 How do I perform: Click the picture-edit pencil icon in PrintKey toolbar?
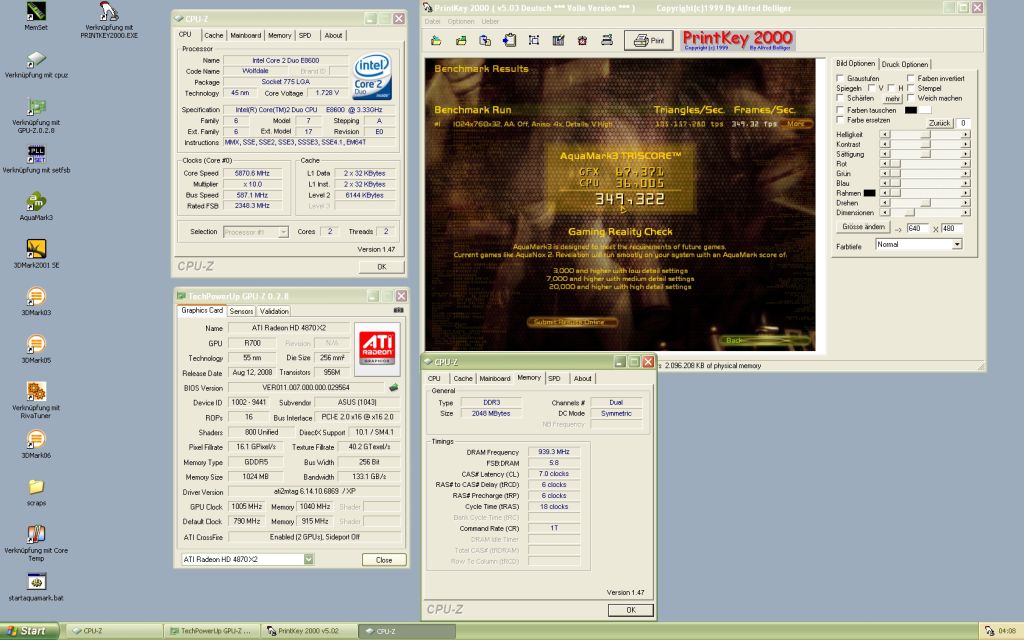(558, 40)
